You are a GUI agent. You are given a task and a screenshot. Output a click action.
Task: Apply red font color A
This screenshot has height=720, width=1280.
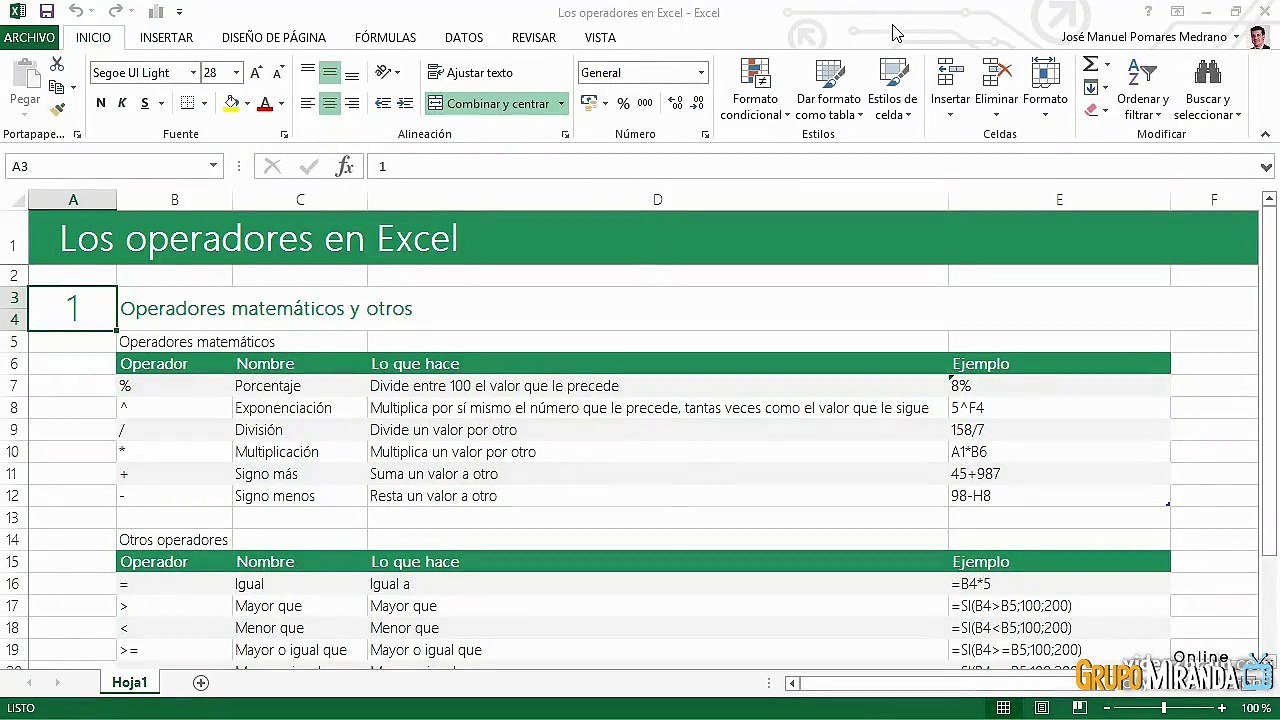point(265,103)
